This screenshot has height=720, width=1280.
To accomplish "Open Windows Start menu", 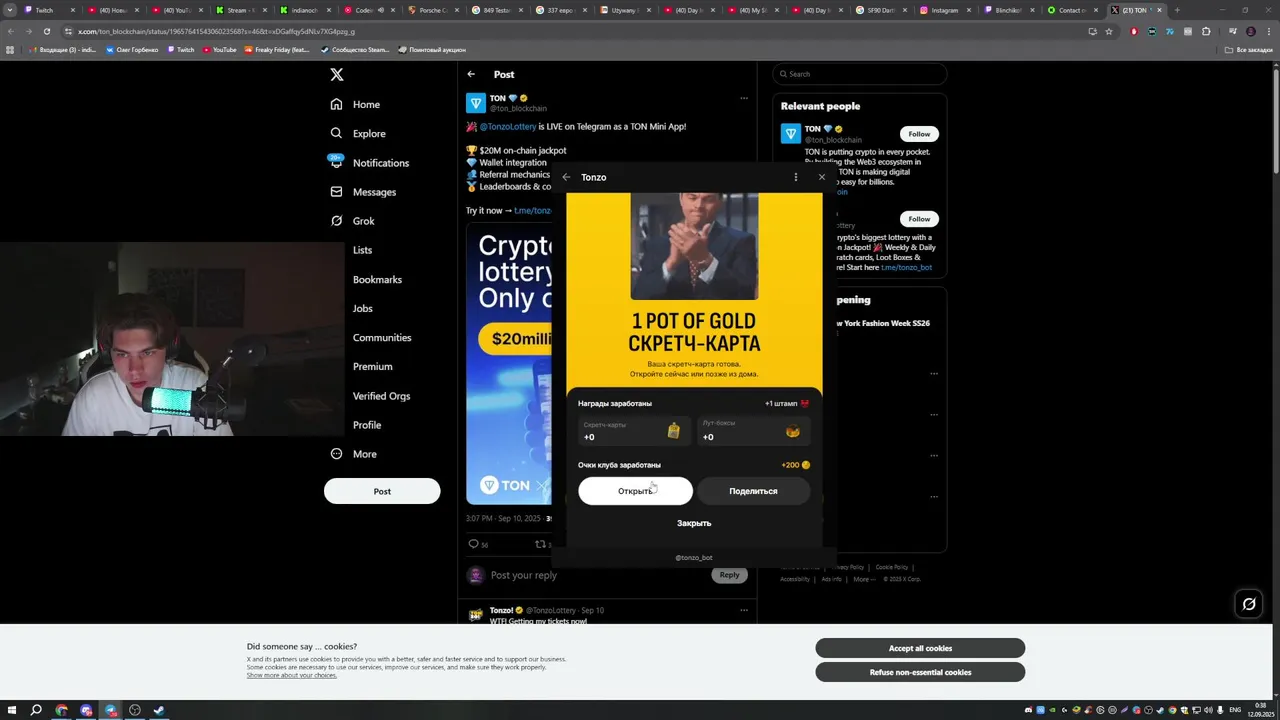I will click(11, 710).
